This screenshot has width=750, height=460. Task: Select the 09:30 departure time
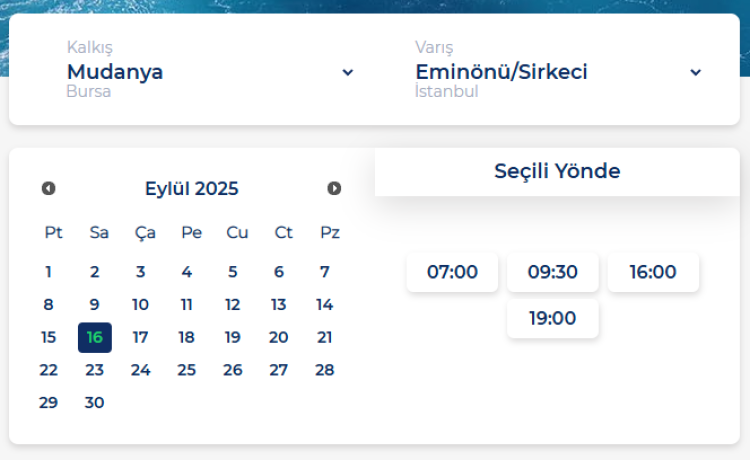pyautogui.click(x=553, y=272)
